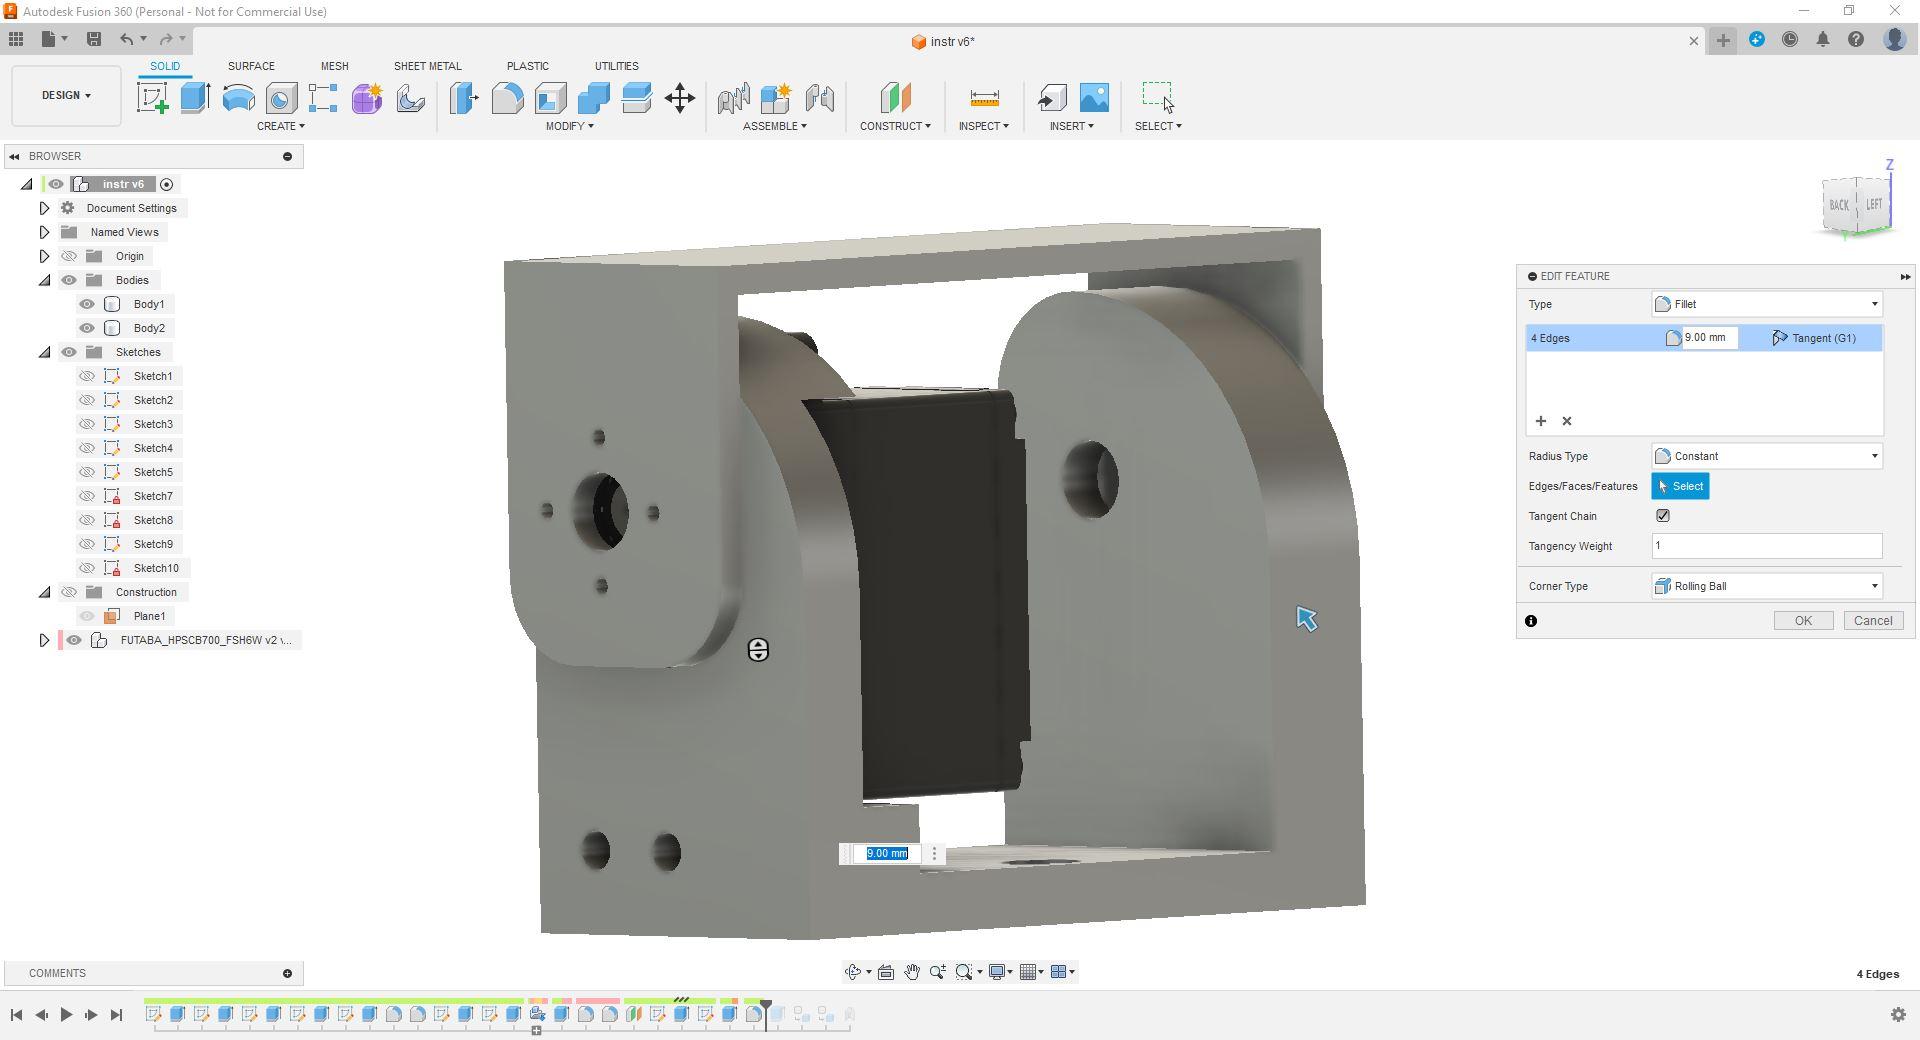Viewport: 1920px width, 1040px height.
Task: Click the Tangency Weight input field
Action: (x=1767, y=546)
